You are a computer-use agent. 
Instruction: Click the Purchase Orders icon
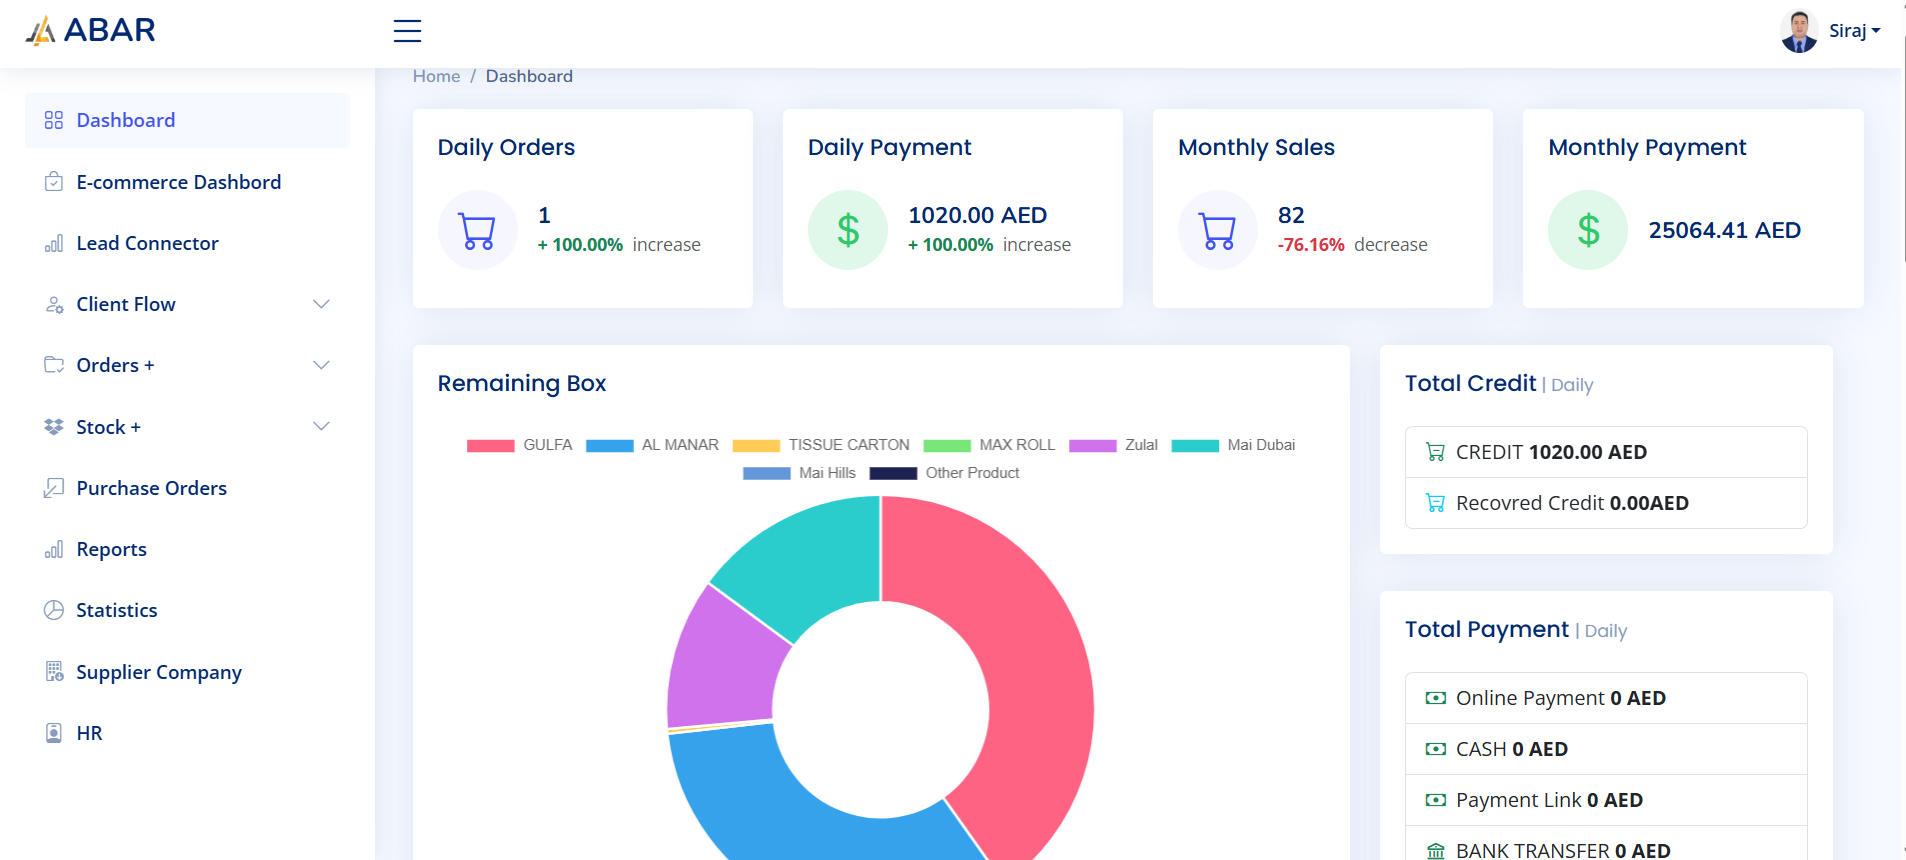[54, 488]
